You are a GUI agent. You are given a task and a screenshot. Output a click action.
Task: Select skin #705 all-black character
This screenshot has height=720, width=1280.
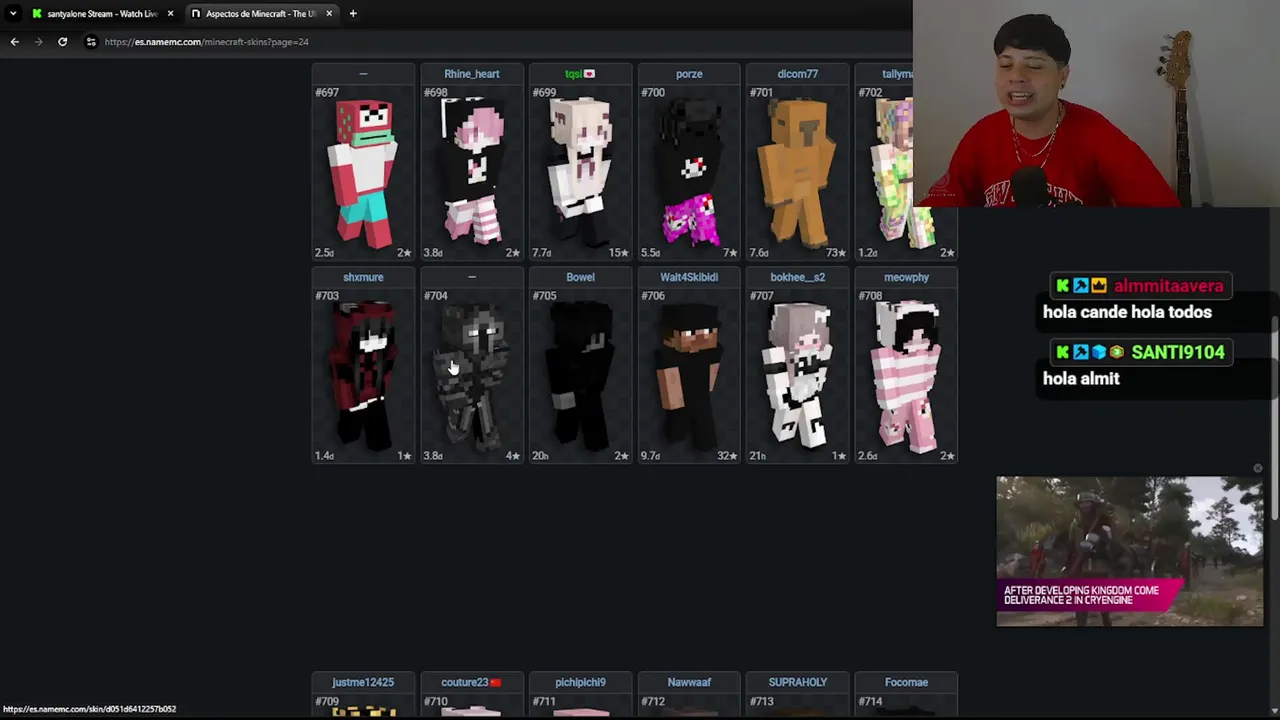(x=580, y=375)
